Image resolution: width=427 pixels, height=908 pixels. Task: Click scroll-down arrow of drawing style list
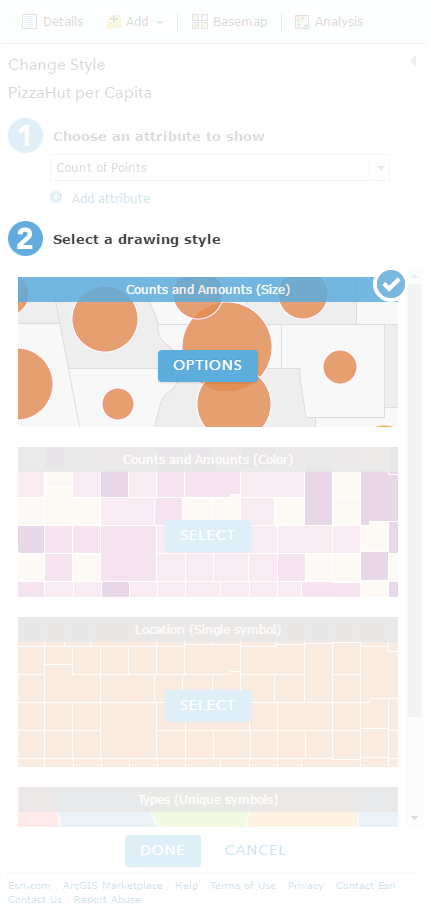(x=414, y=818)
